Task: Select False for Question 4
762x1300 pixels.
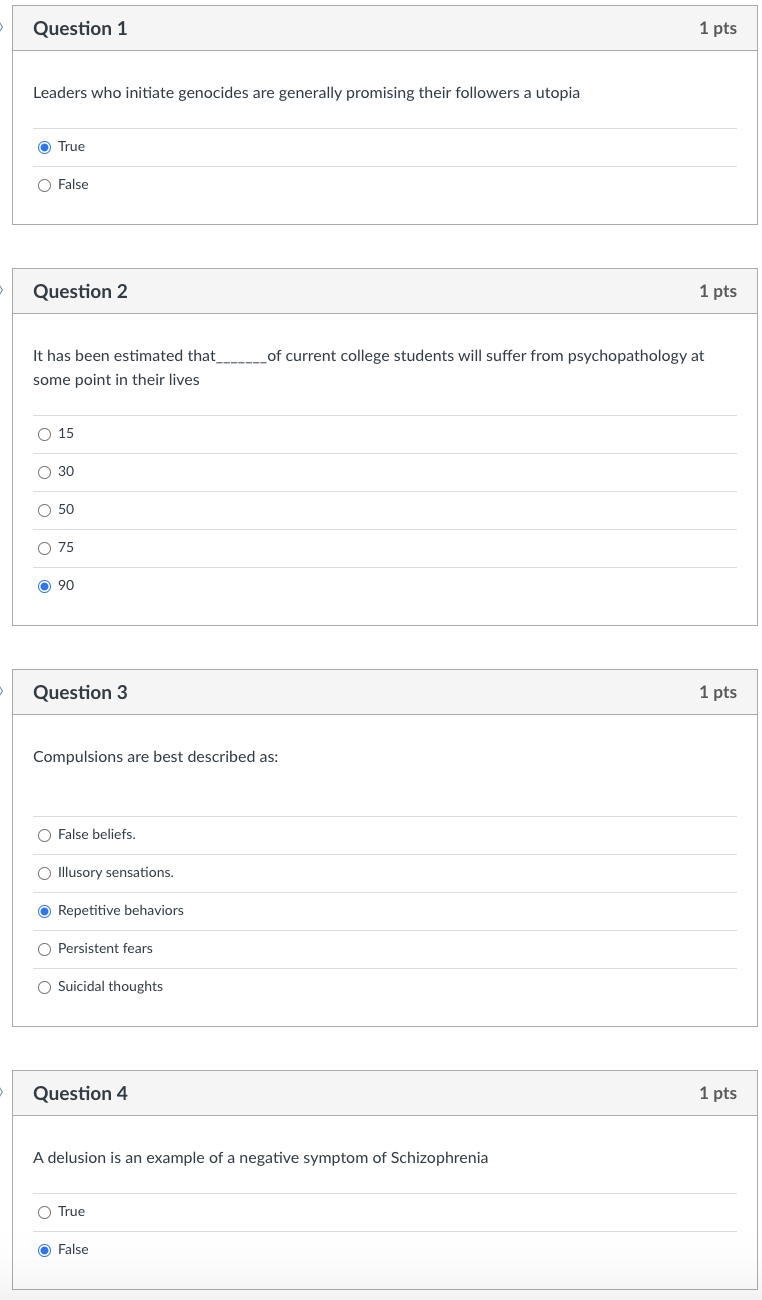Action: click(44, 1250)
